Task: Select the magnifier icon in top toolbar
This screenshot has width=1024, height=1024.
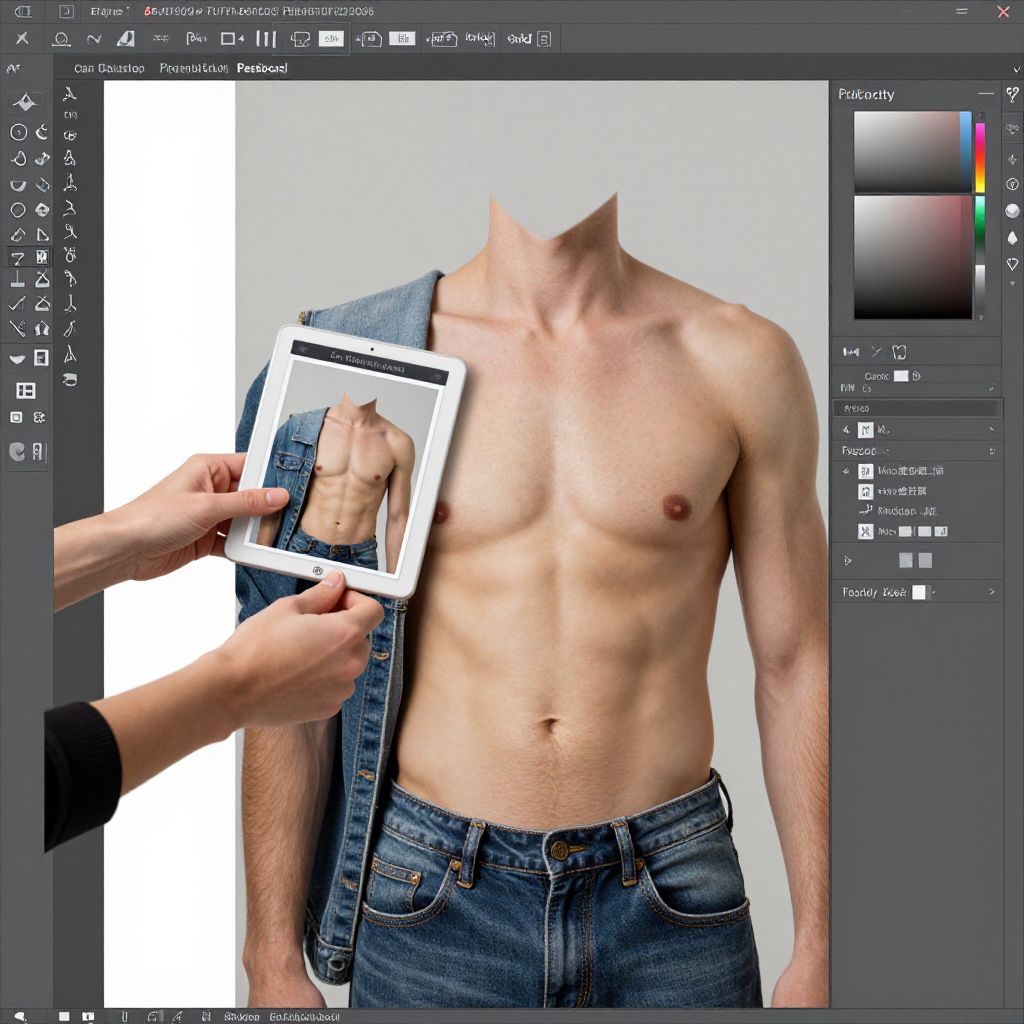Action: (61, 39)
